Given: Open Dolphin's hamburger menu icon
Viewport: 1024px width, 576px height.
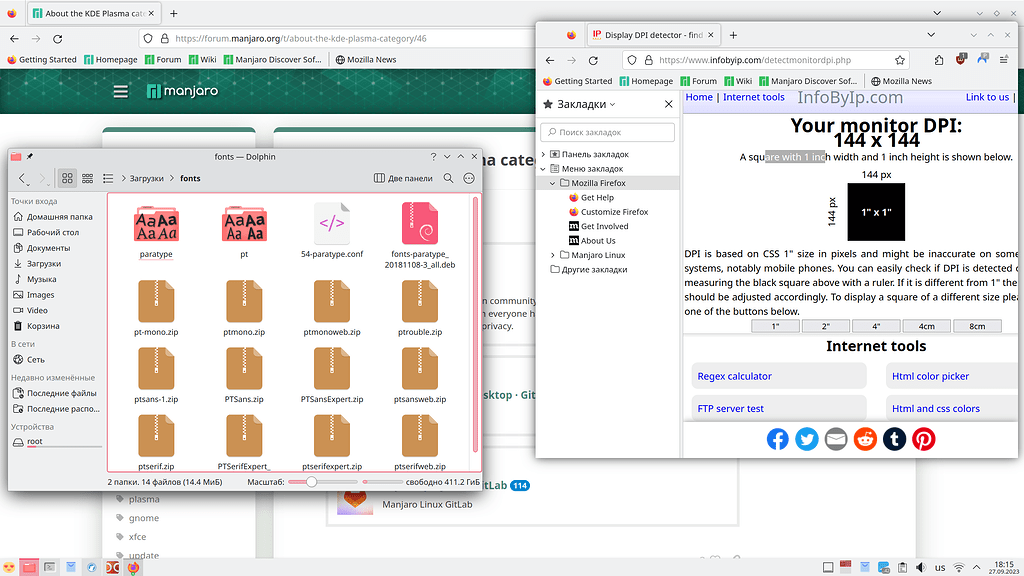Looking at the screenshot, I should click(469, 178).
